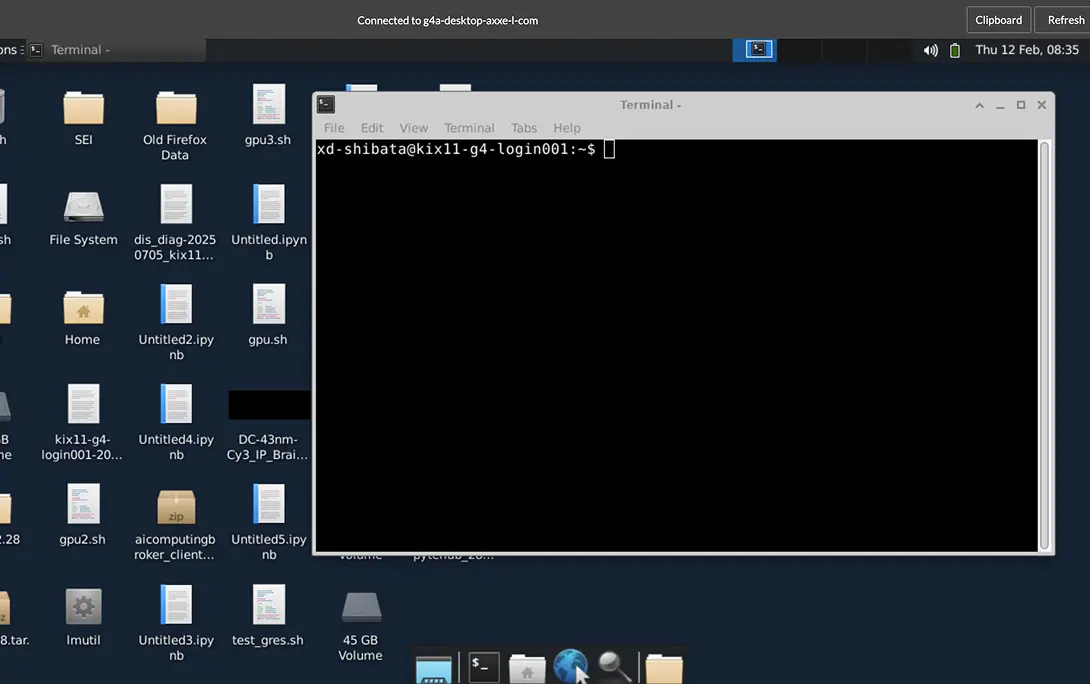Open the Tabs menu in Terminal

524,128
